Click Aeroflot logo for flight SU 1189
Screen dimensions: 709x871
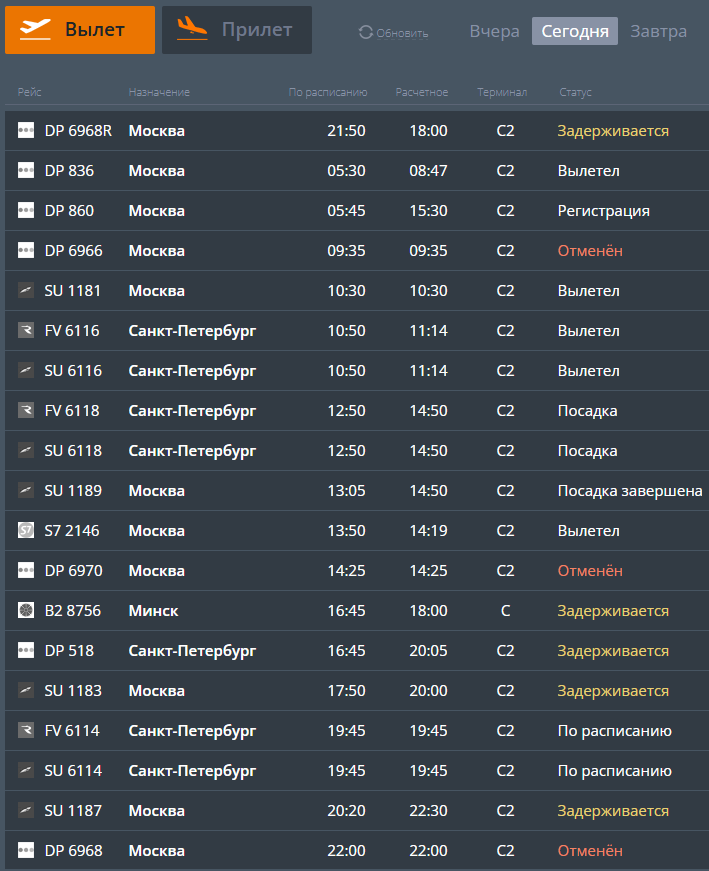tap(26, 490)
